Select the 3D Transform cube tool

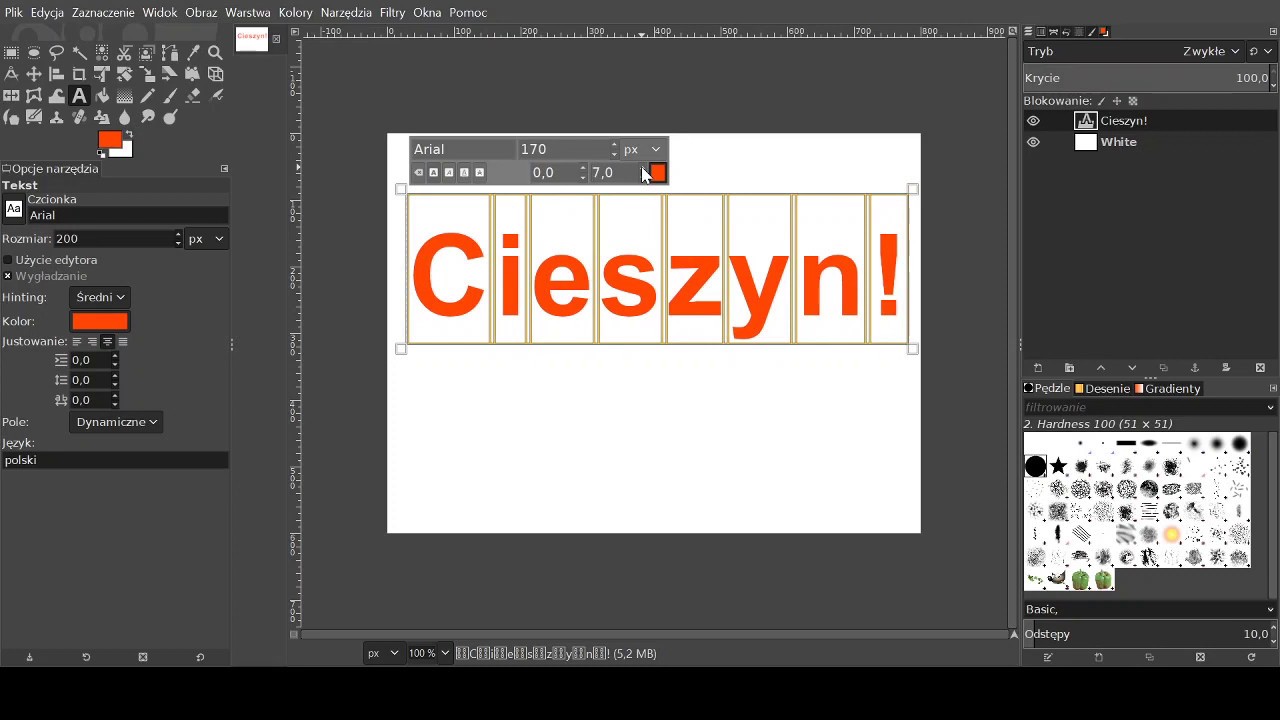click(x=215, y=74)
